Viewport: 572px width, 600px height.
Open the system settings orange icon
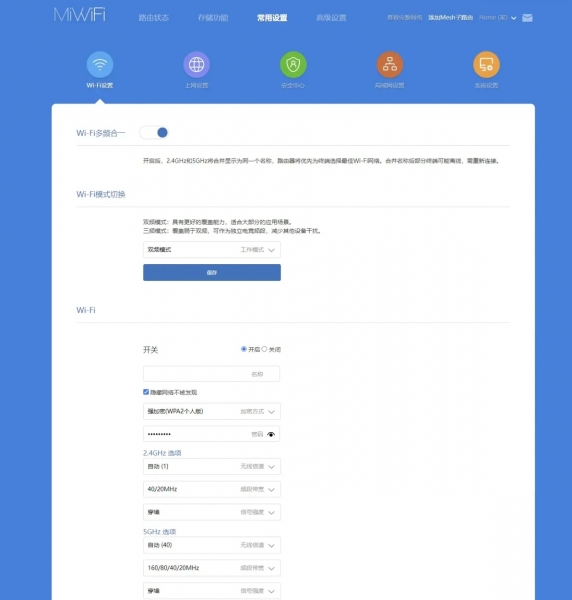tap(486, 64)
